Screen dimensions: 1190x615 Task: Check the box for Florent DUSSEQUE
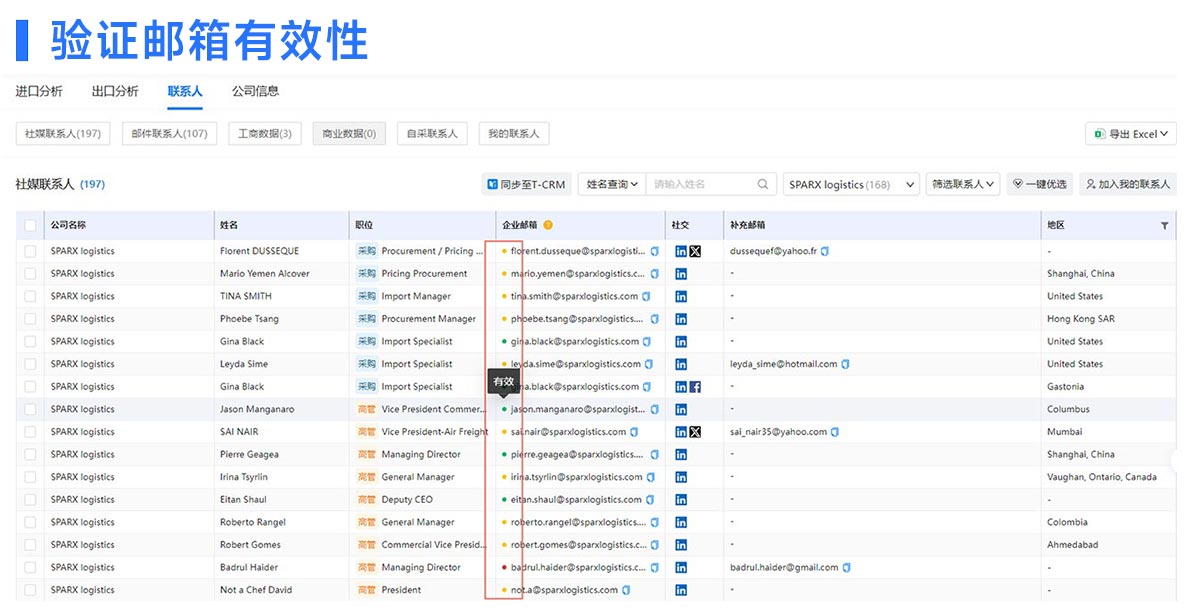click(x=30, y=251)
